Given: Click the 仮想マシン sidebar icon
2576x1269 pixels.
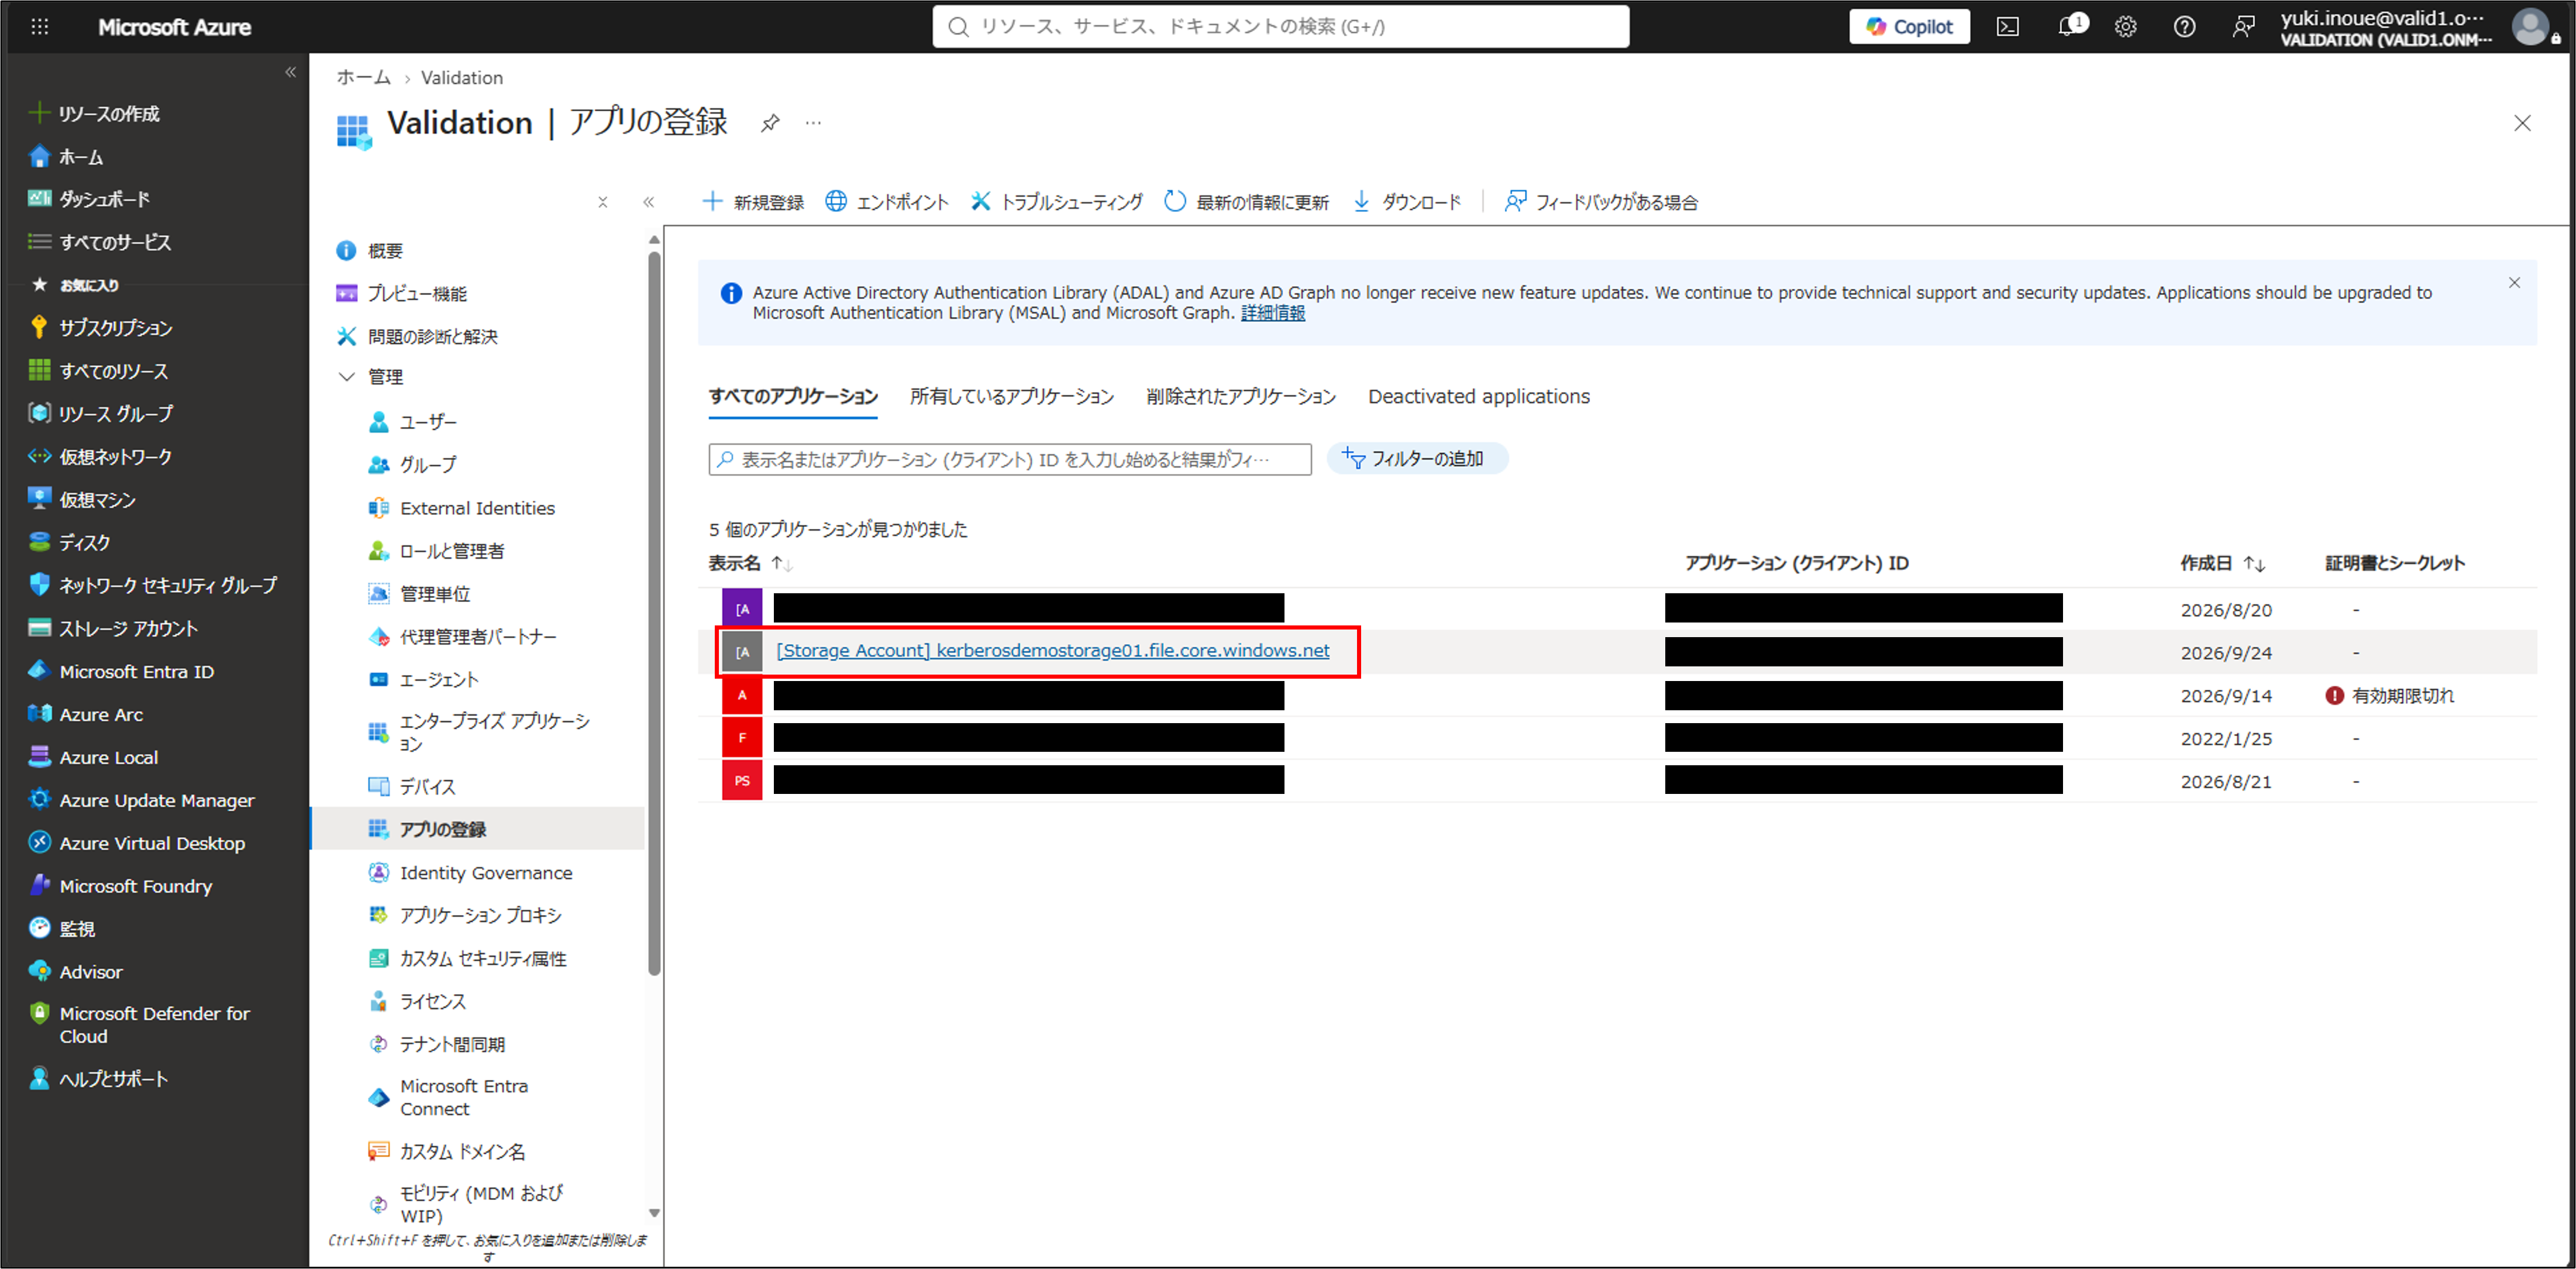Looking at the screenshot, I should click(39, 499).
